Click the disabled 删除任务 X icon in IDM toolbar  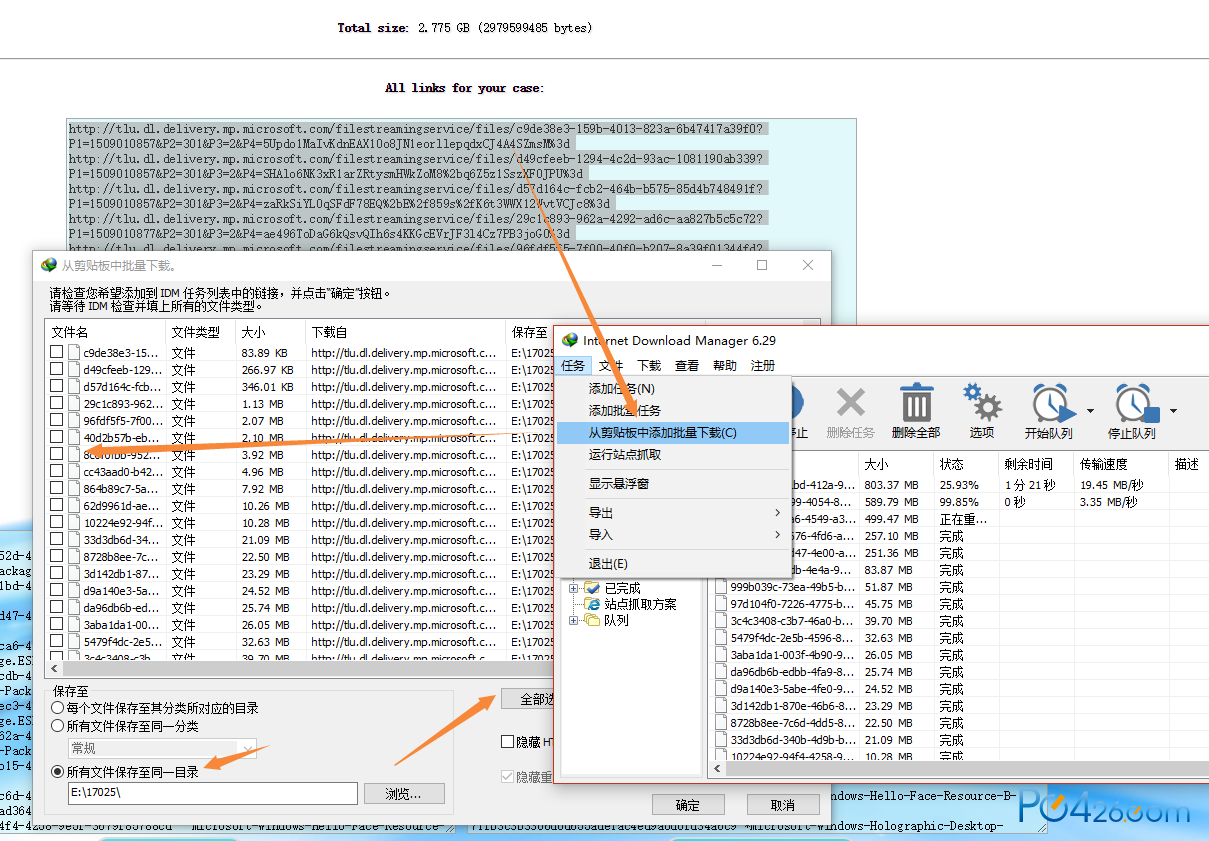(x=850, y=404)
